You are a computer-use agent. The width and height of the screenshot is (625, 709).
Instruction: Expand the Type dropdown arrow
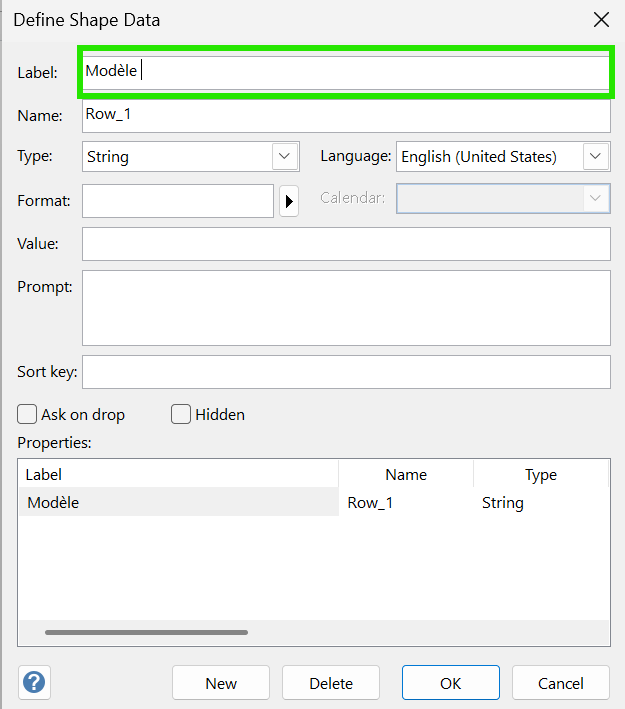point(284,156)
